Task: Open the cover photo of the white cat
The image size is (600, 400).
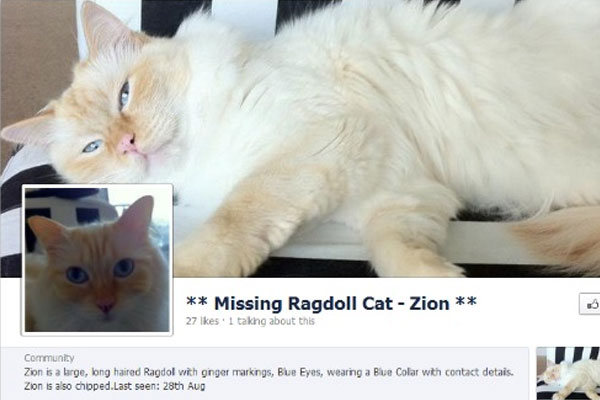Action: 300,139
